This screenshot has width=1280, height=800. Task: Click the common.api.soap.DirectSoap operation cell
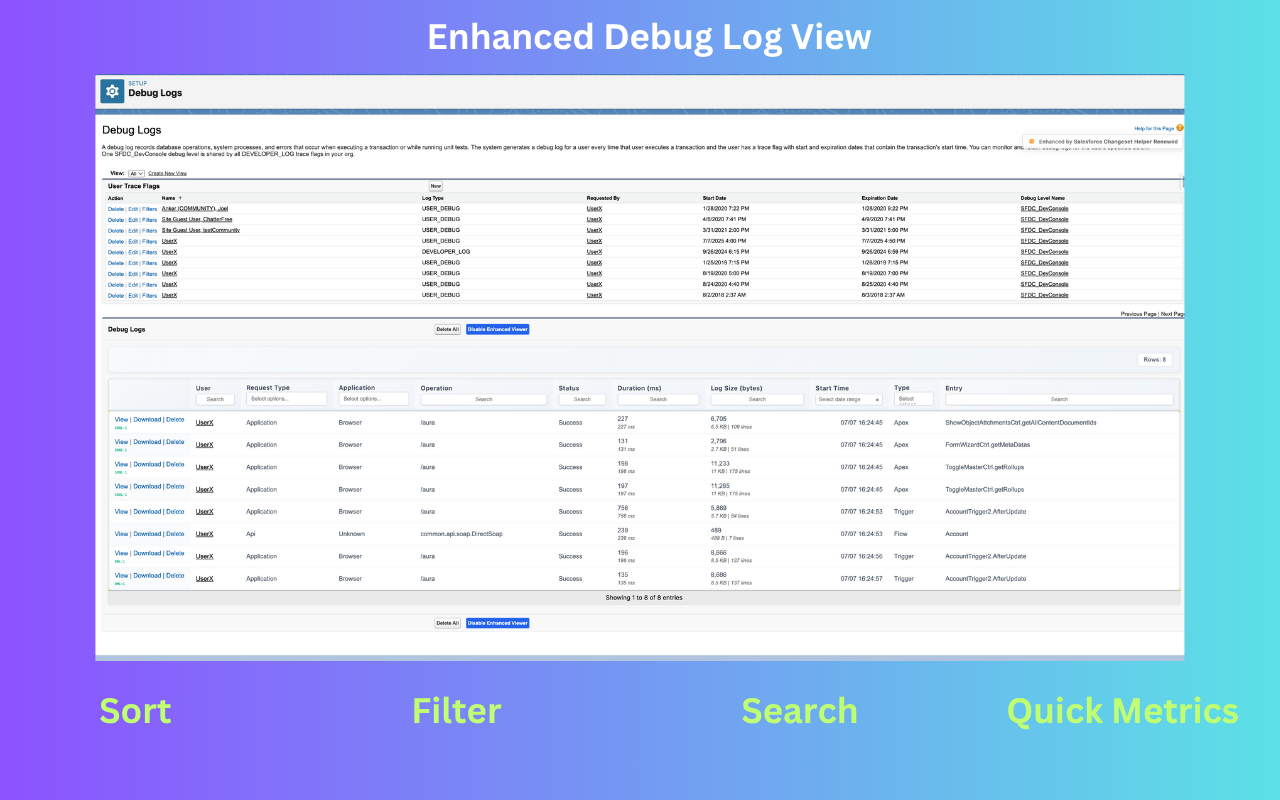(x=462, y=534)
